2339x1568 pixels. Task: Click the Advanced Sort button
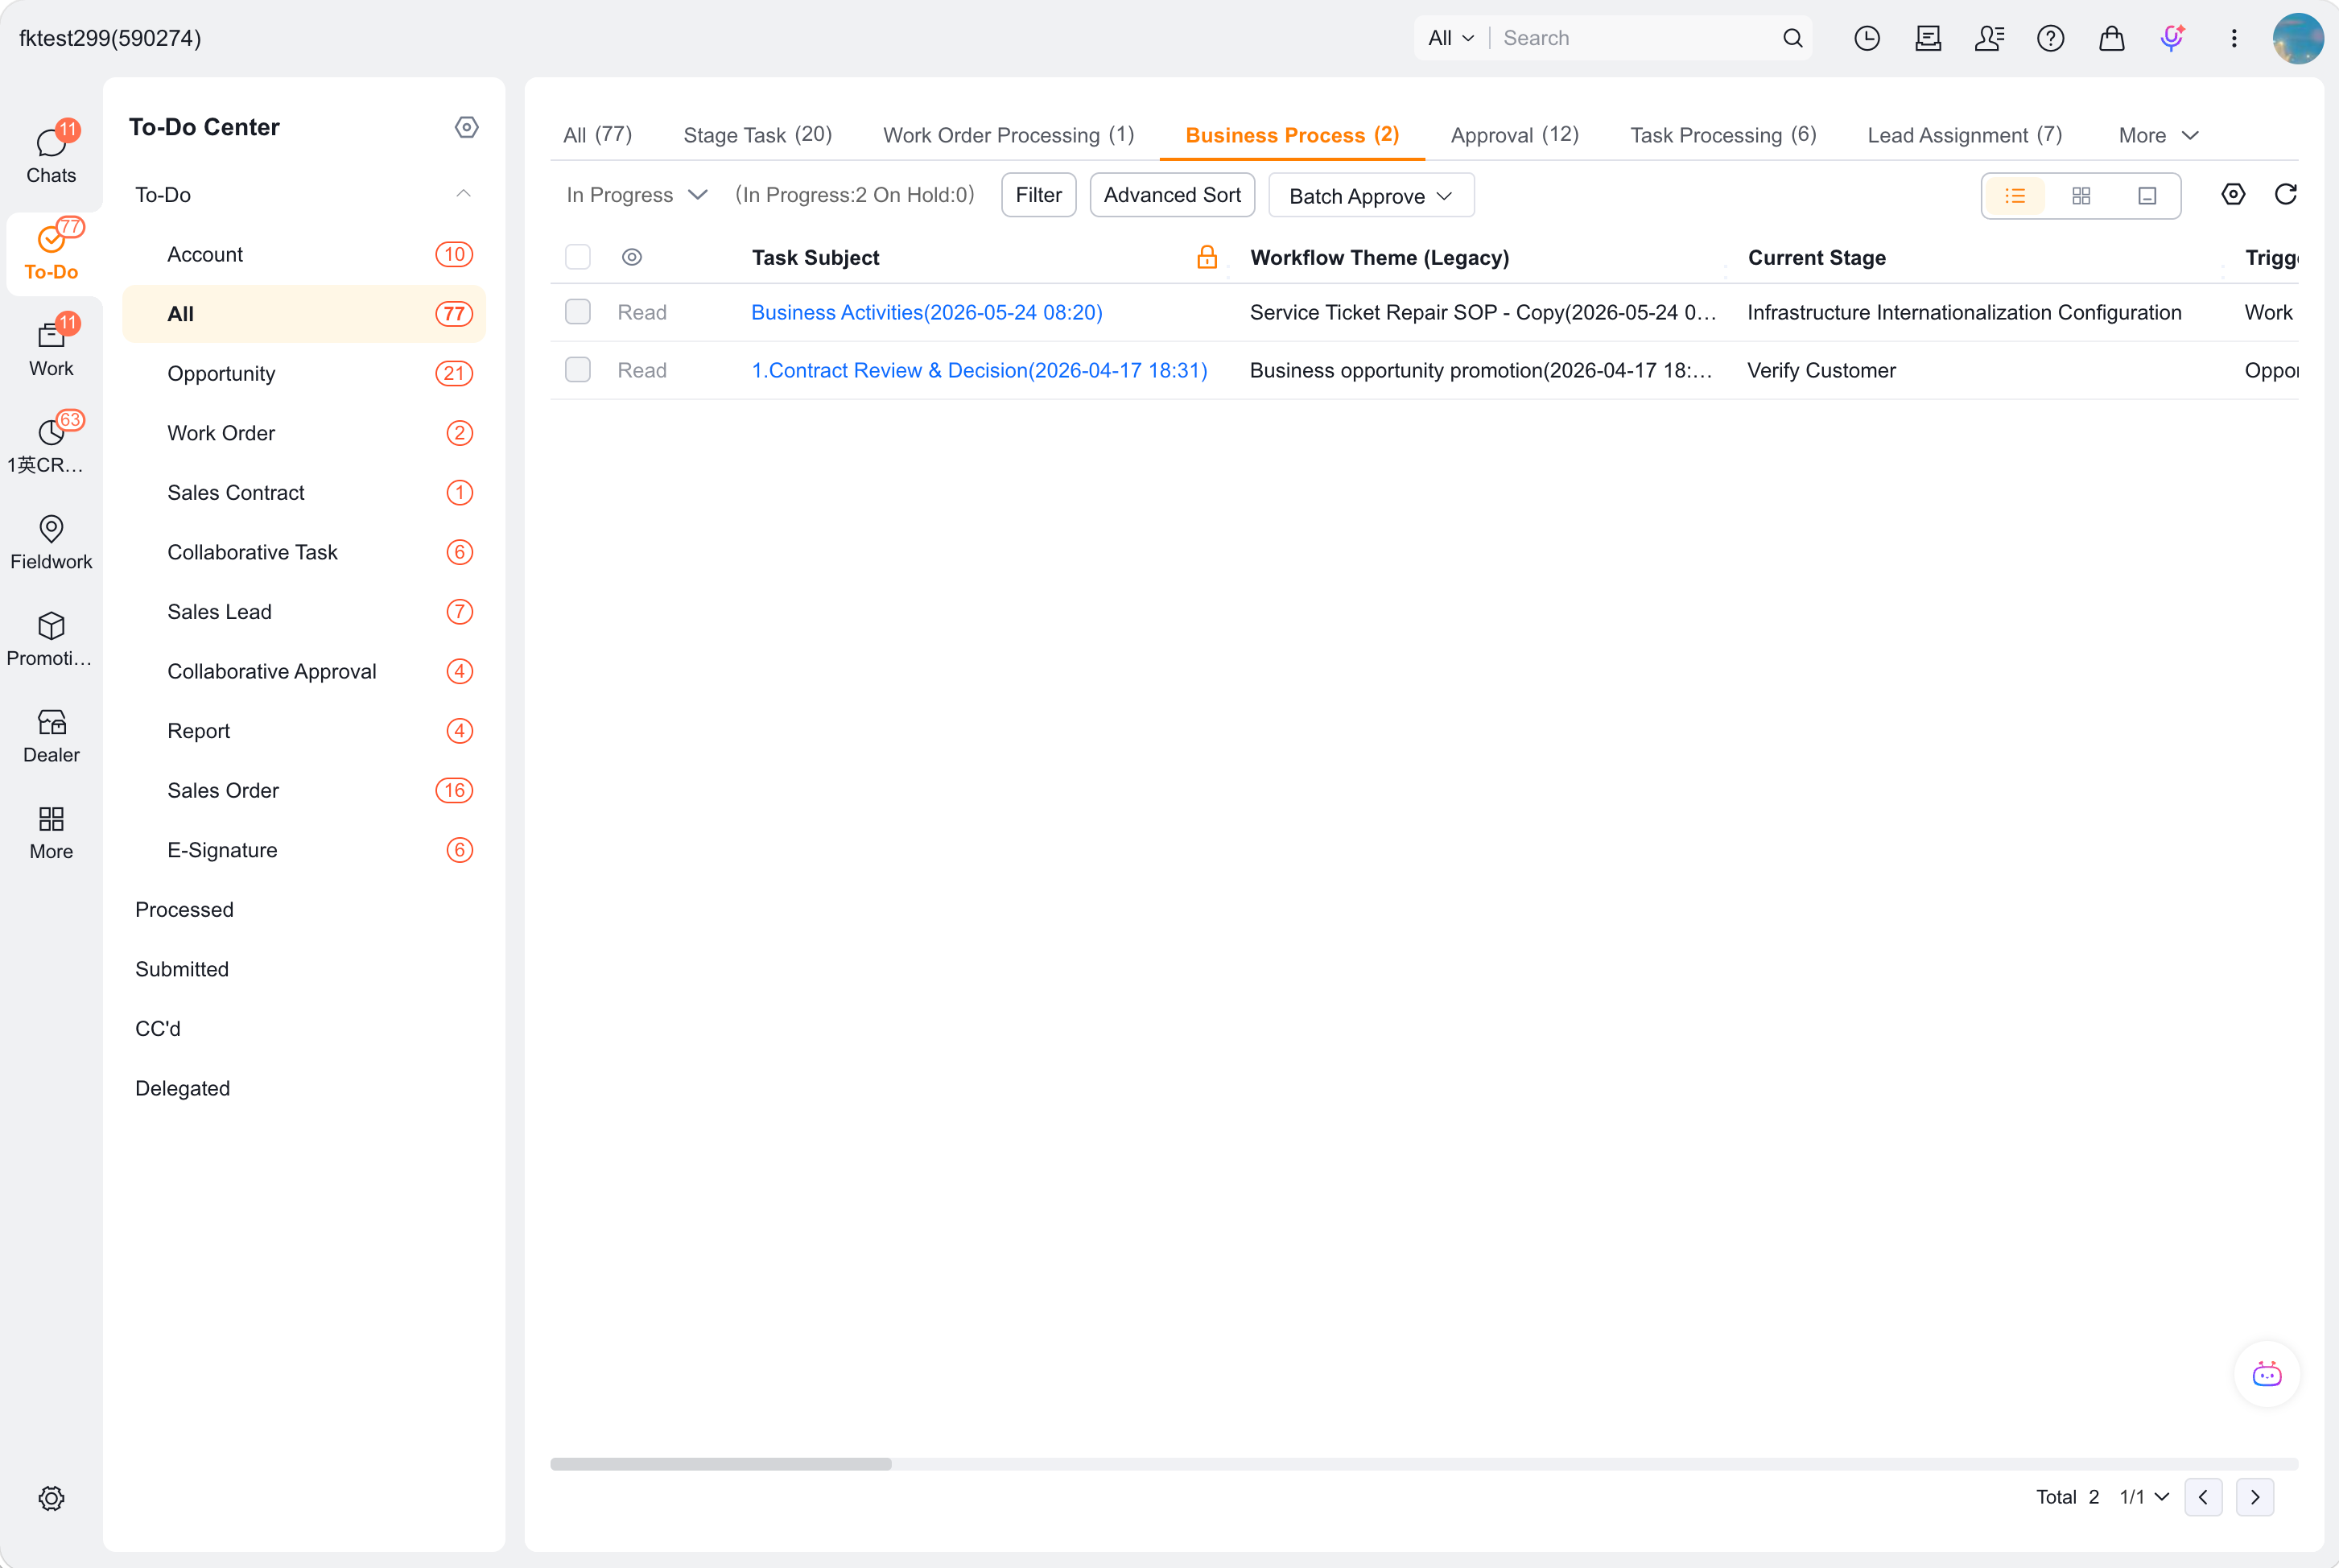(1171, 195)
